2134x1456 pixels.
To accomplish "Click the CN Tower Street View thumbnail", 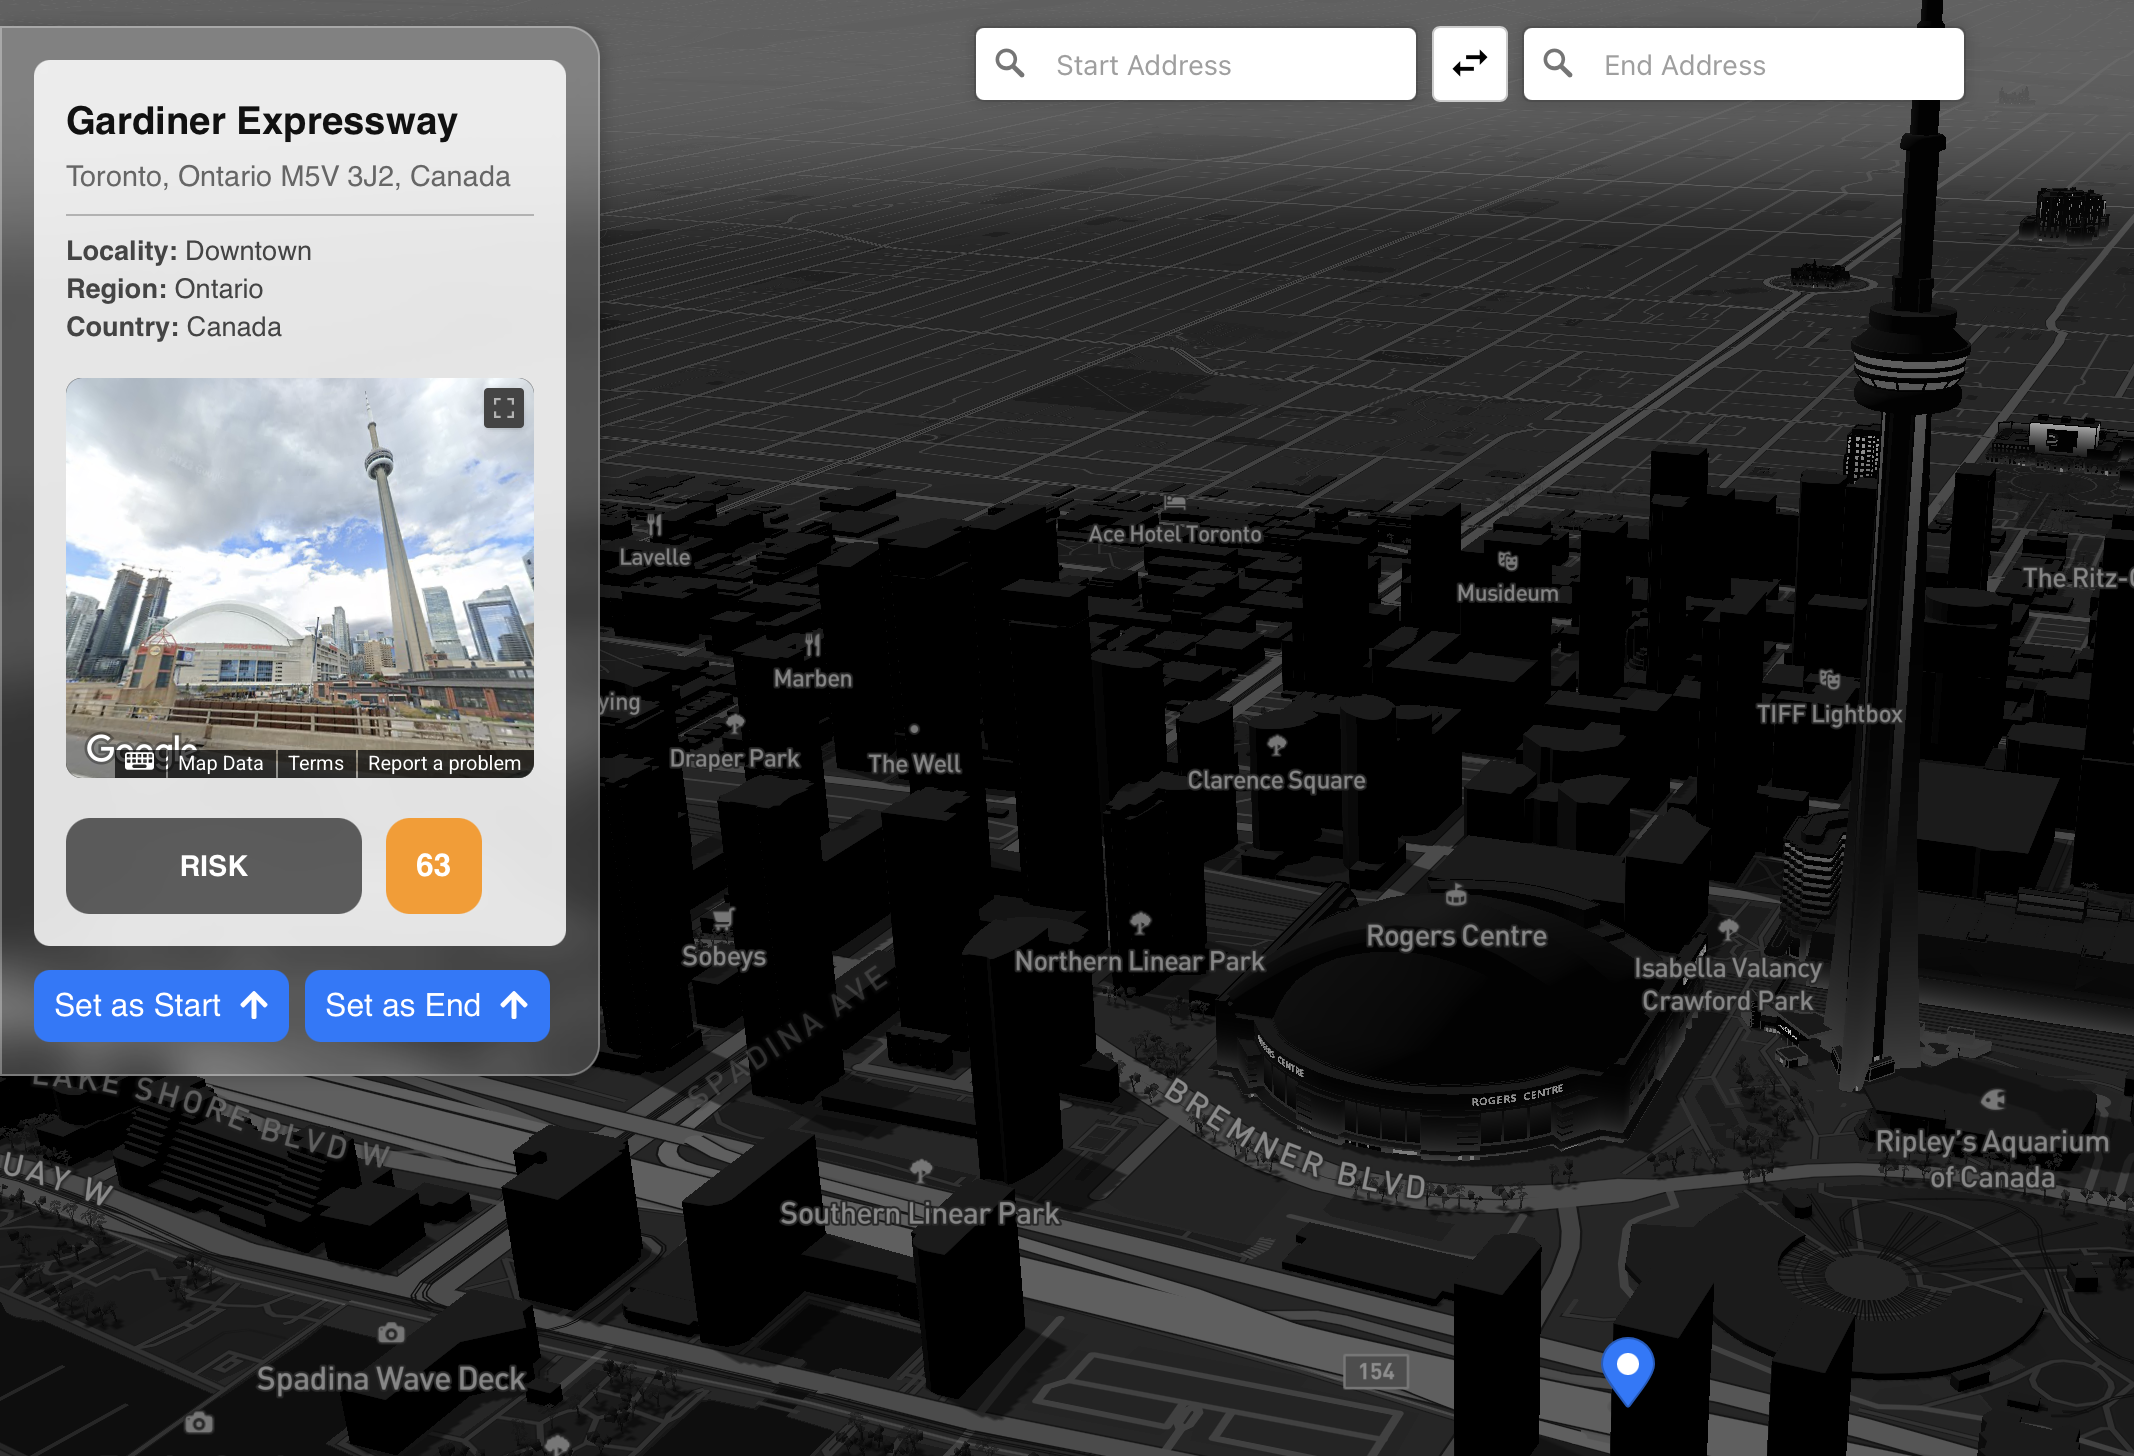I will point(300,560).
